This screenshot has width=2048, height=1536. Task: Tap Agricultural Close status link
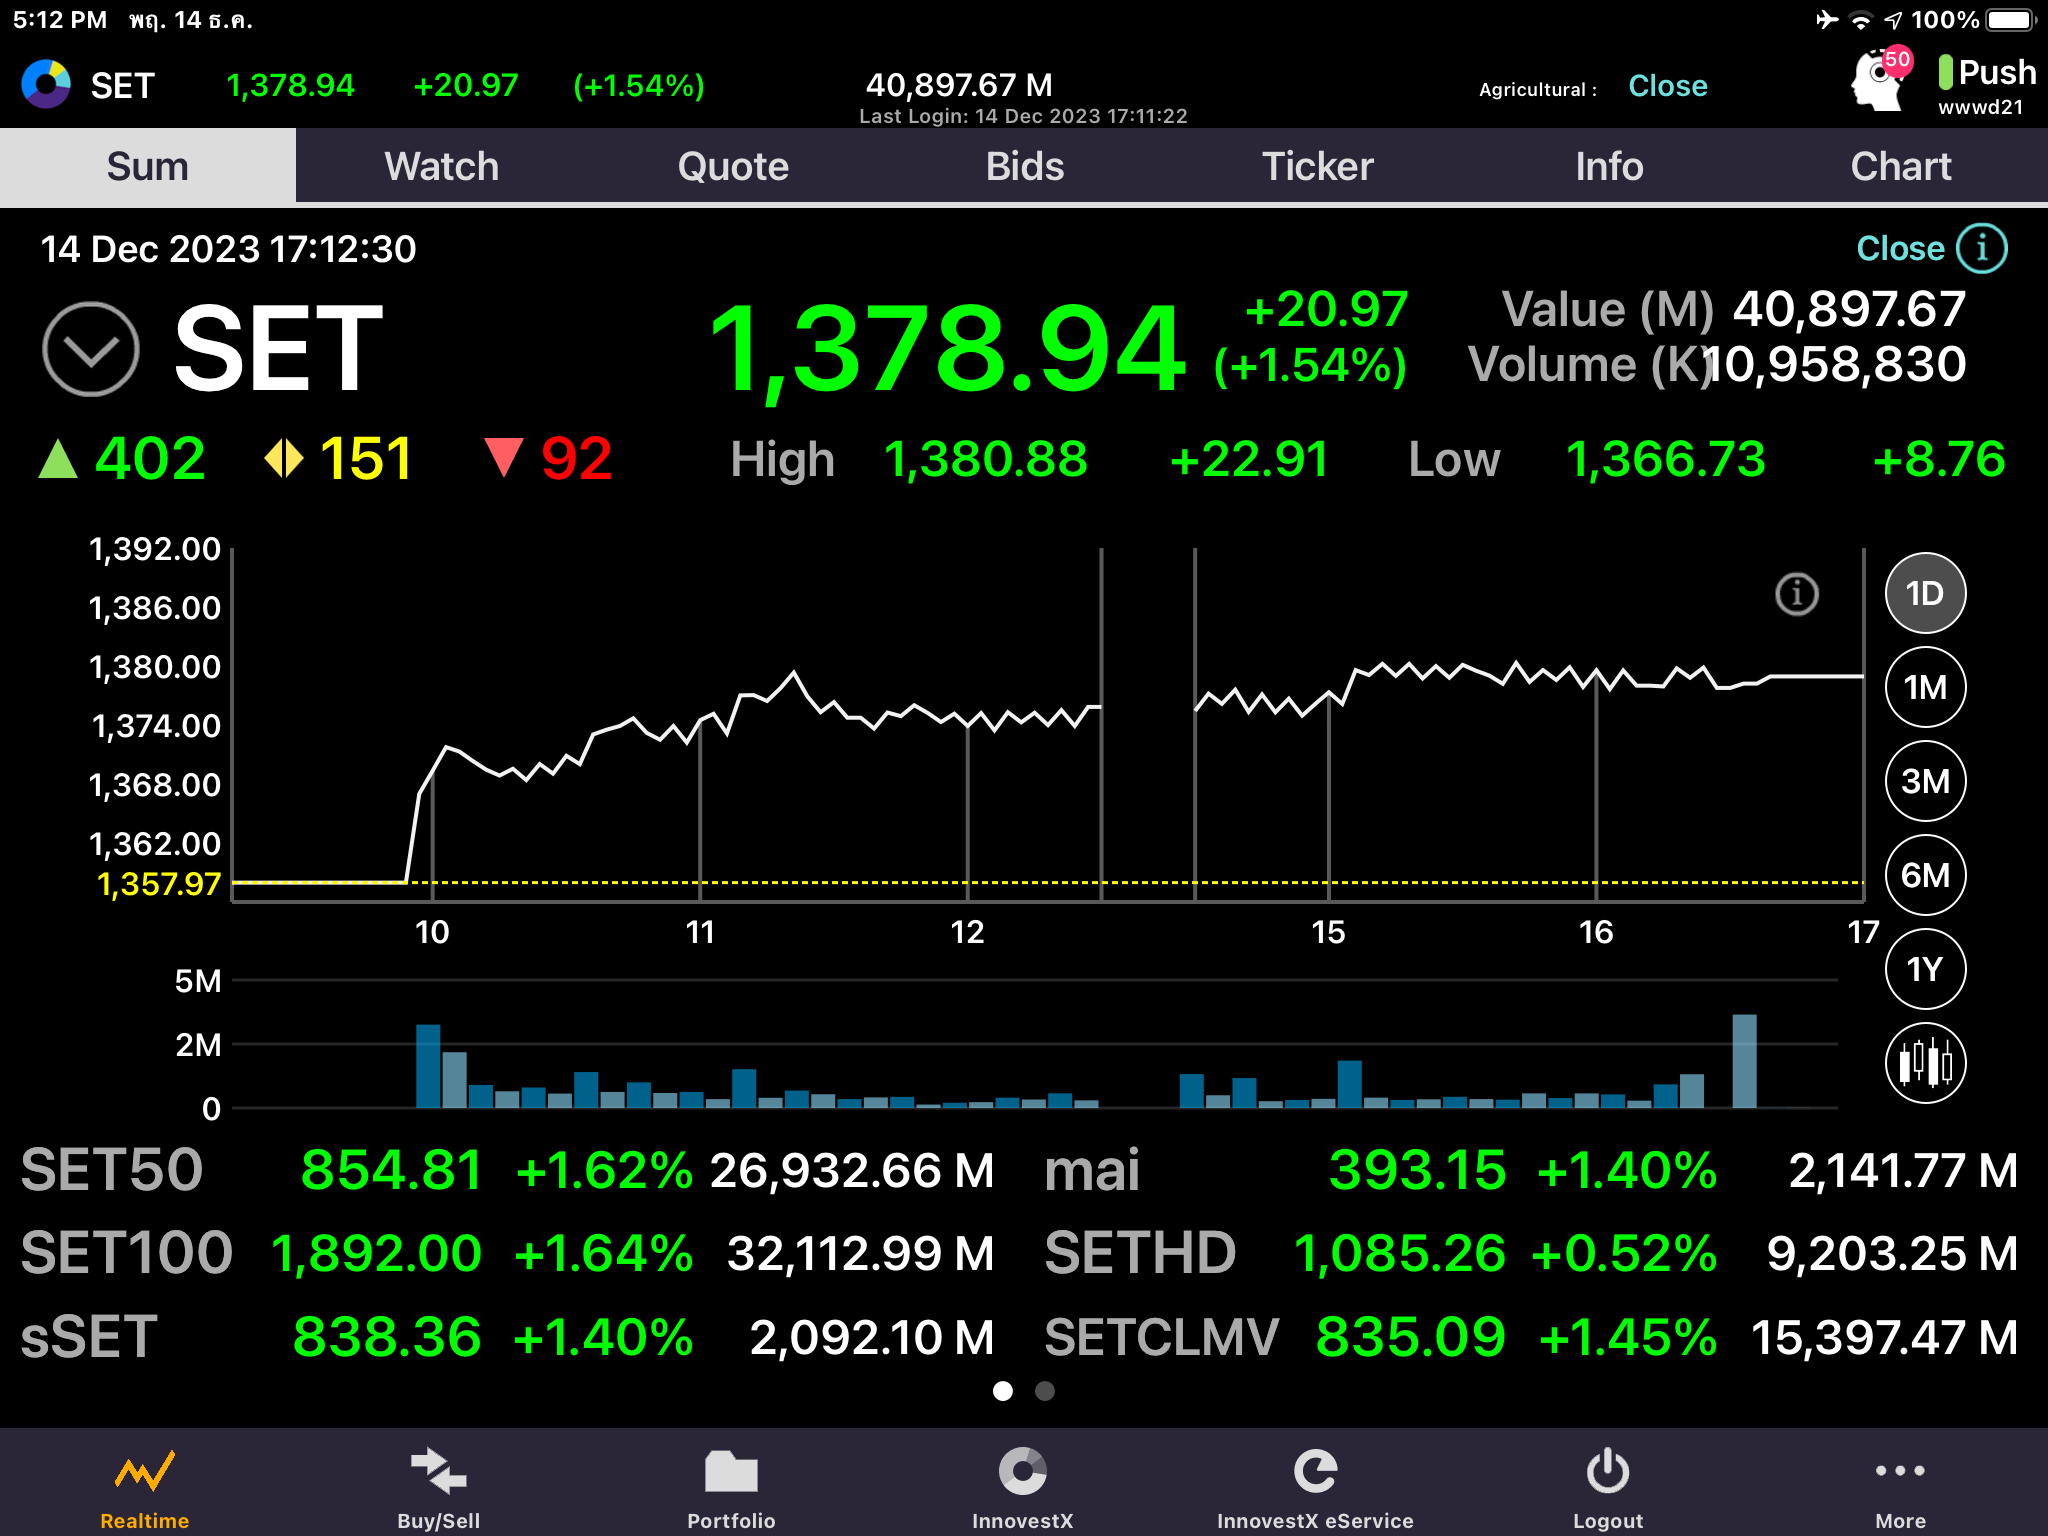[x=1667, y=87]
